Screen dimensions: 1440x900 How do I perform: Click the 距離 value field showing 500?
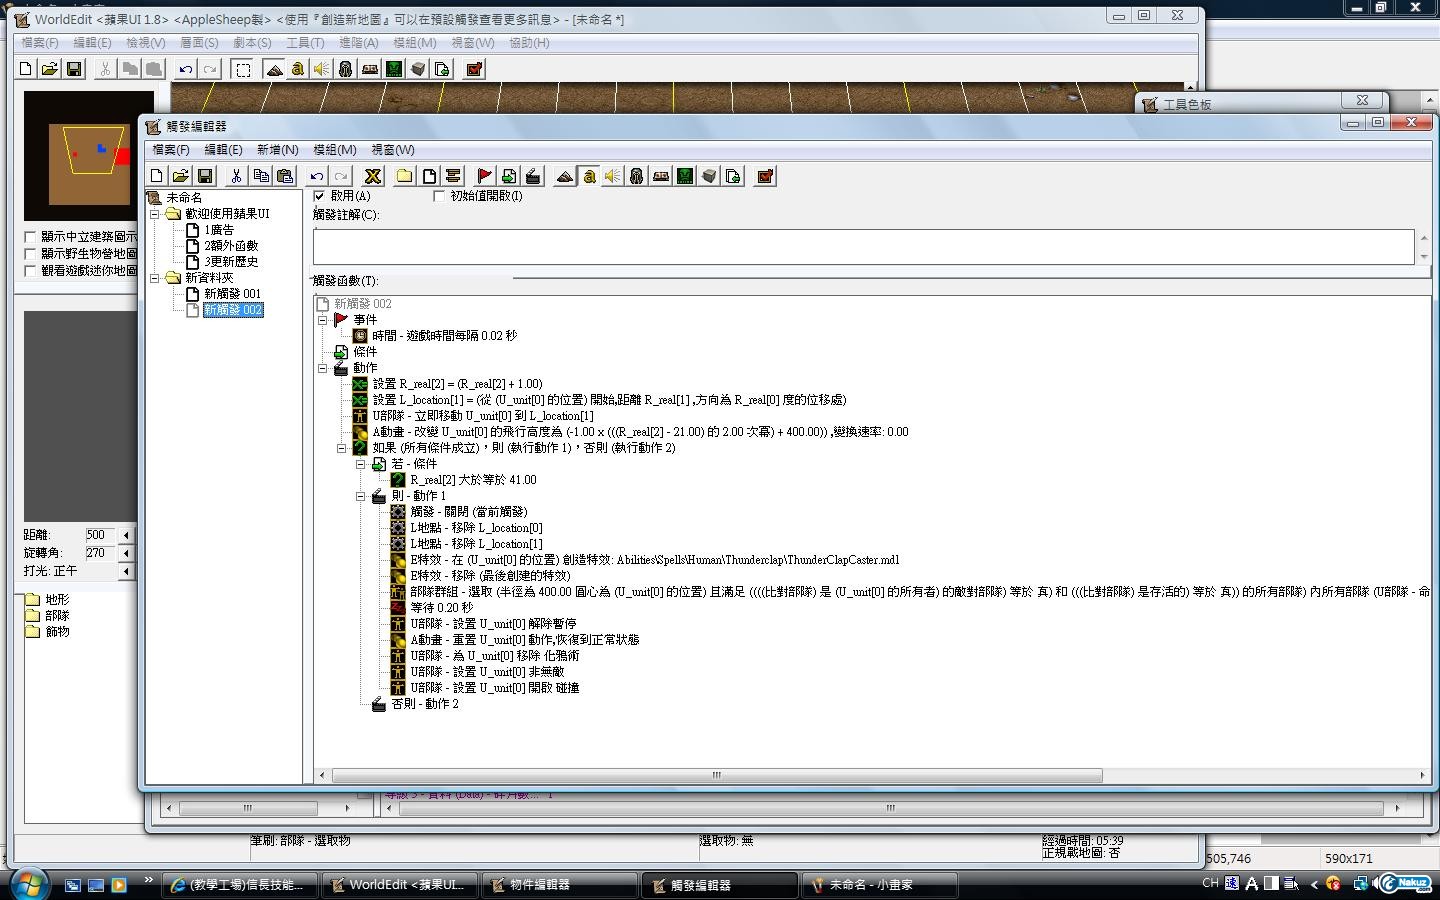[x=101, y=535]
